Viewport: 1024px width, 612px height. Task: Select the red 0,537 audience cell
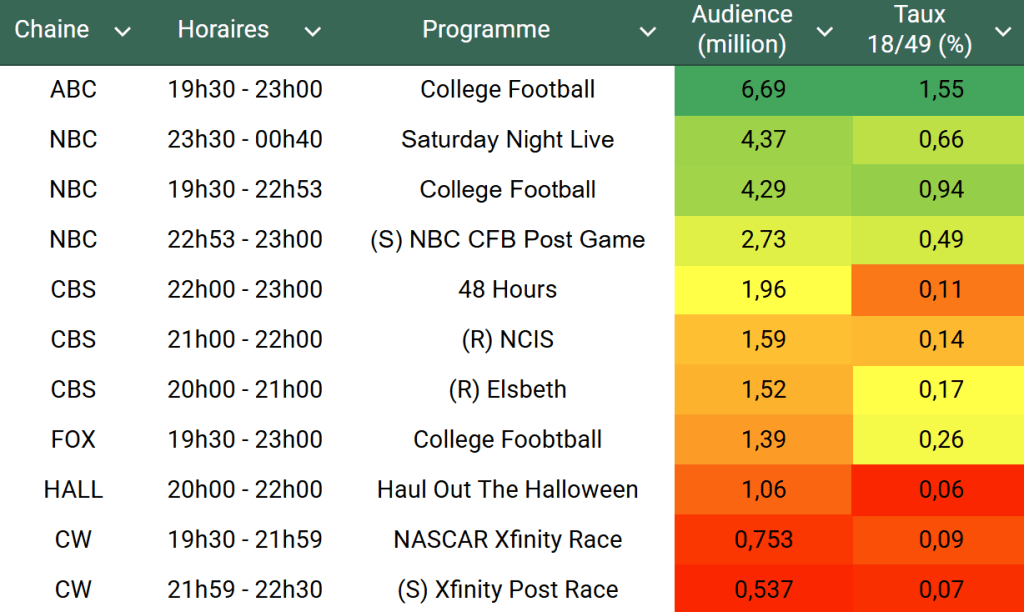coord(764,590)
